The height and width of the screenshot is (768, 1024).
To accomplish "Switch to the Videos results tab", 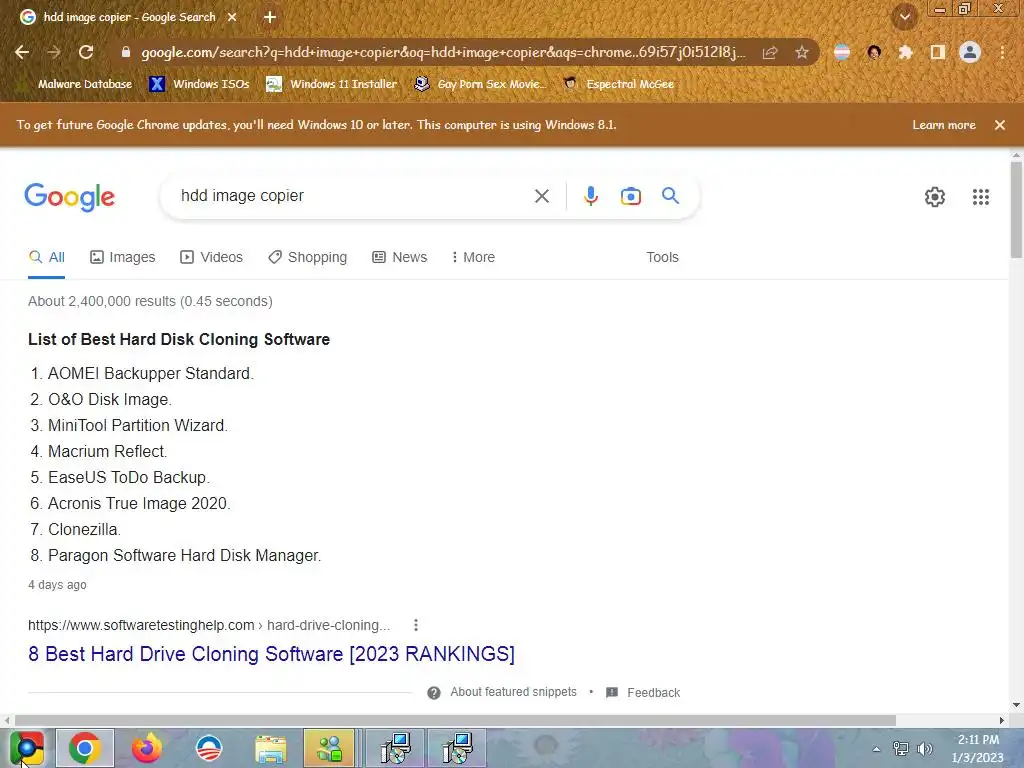I will [211, 257].
